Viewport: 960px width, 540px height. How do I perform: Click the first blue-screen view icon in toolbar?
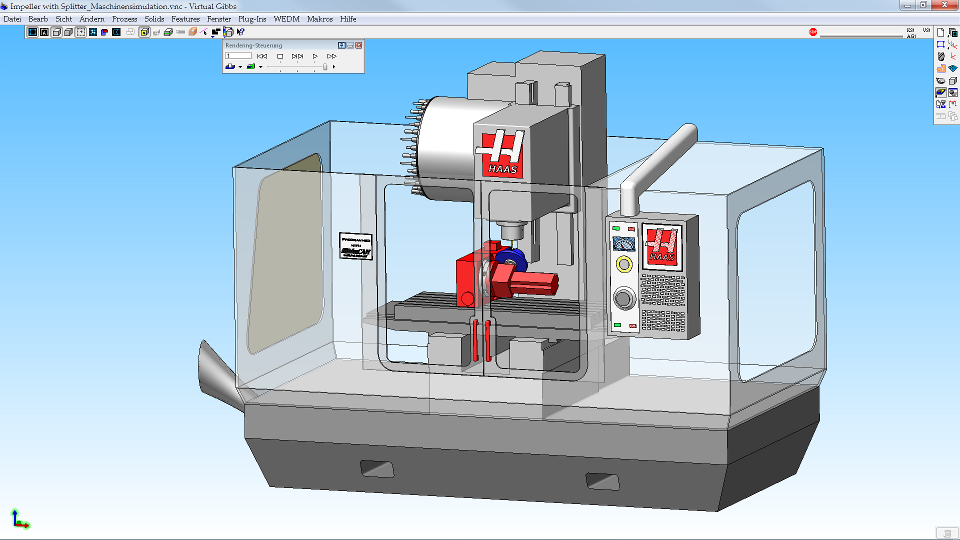(x=32, y=32)
